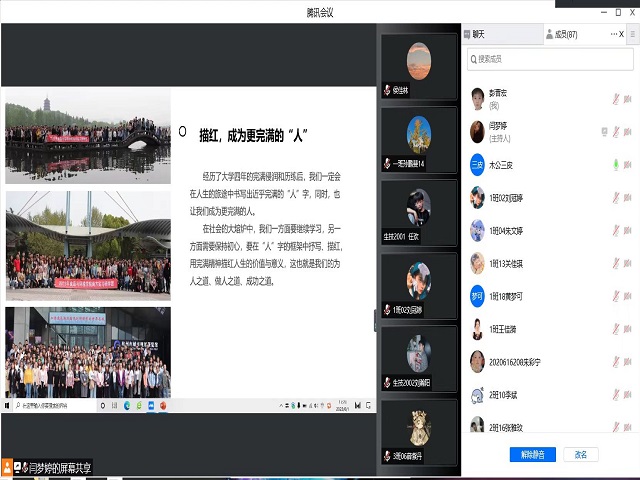
Task: Open the hamburger menu icon right of the panel
Action: [x=632, y=34]
